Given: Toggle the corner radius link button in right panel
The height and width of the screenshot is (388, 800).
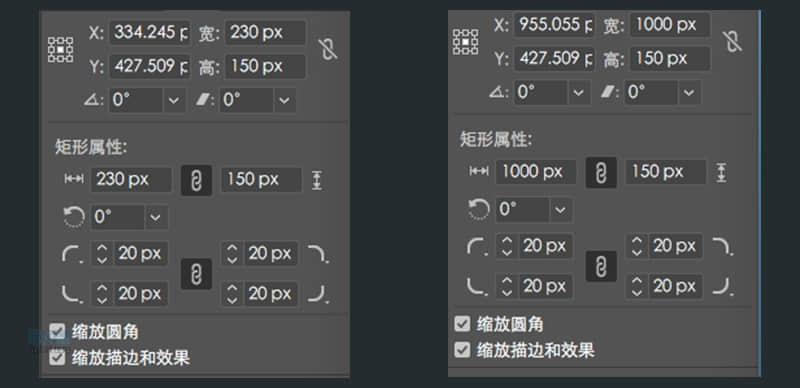Looking at the screenshot, I should [601, 266].
